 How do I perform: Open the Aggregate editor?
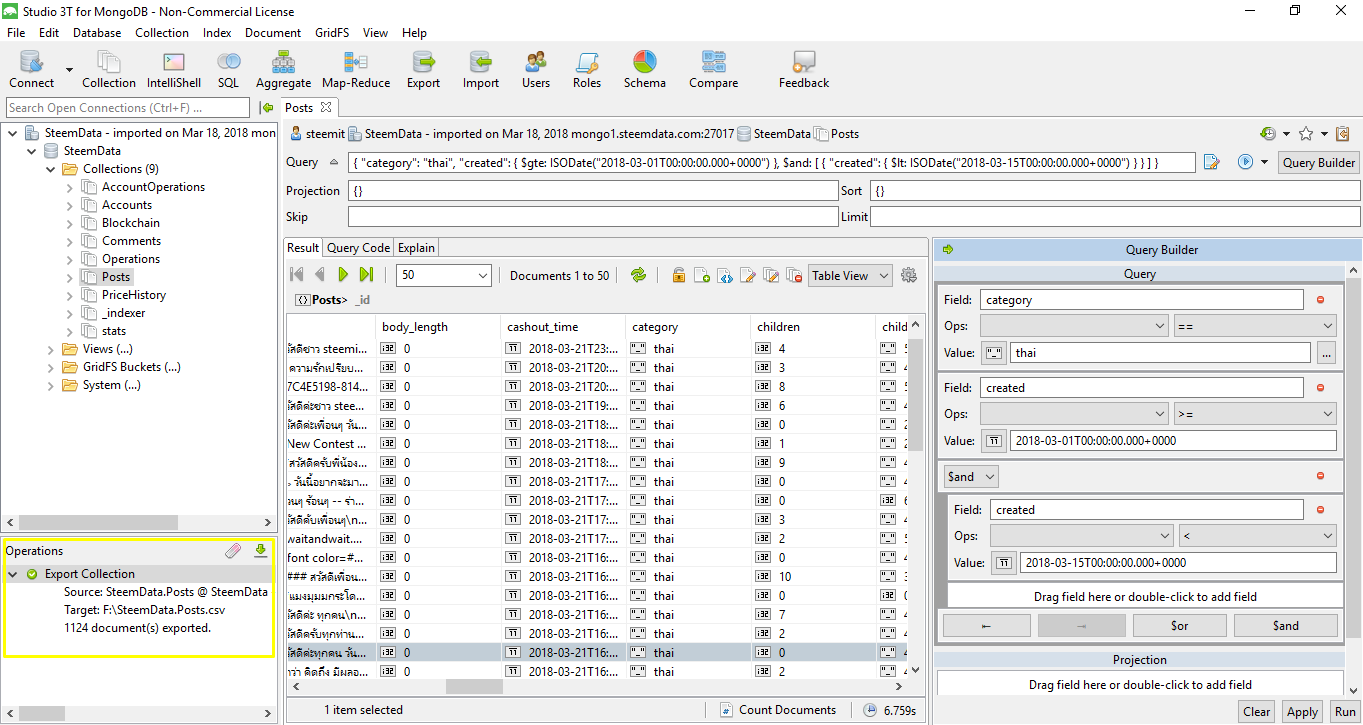[283, 70]
